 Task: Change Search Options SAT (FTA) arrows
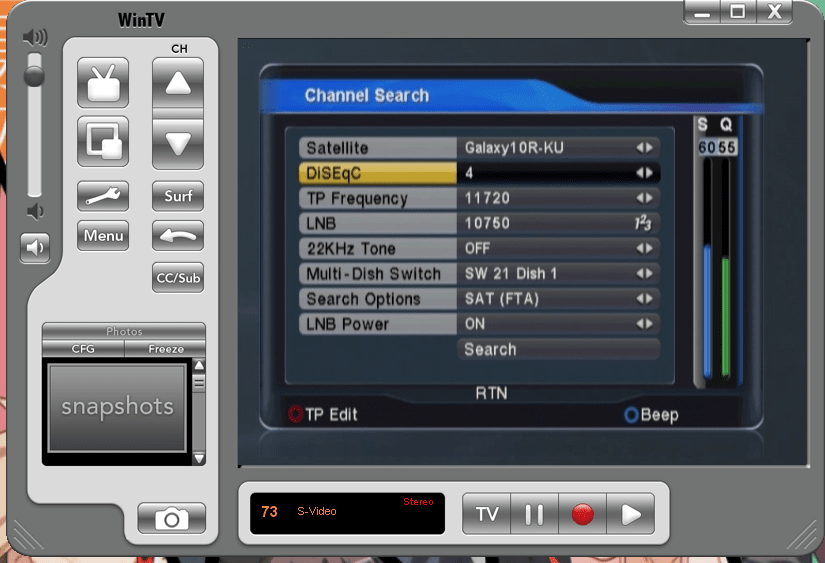645,299
